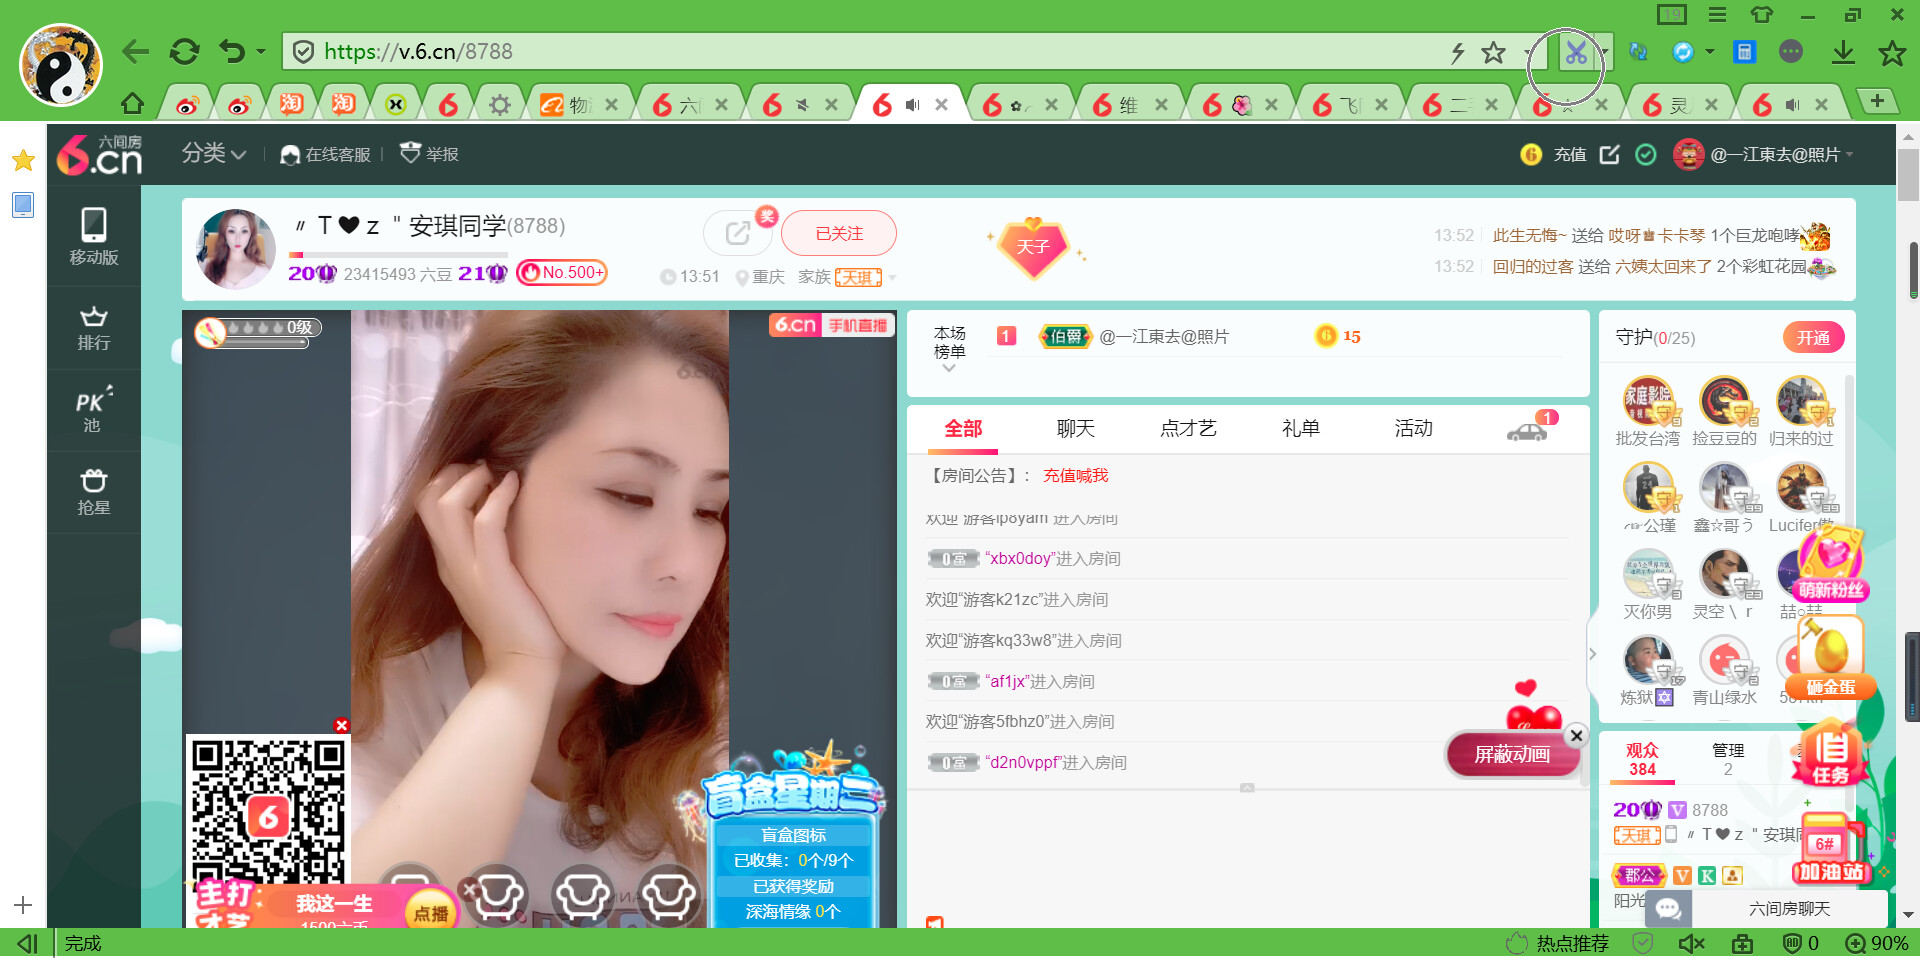Expand the user account menu arrow
Viewport: 1920px width, 958px height.
1850,154
